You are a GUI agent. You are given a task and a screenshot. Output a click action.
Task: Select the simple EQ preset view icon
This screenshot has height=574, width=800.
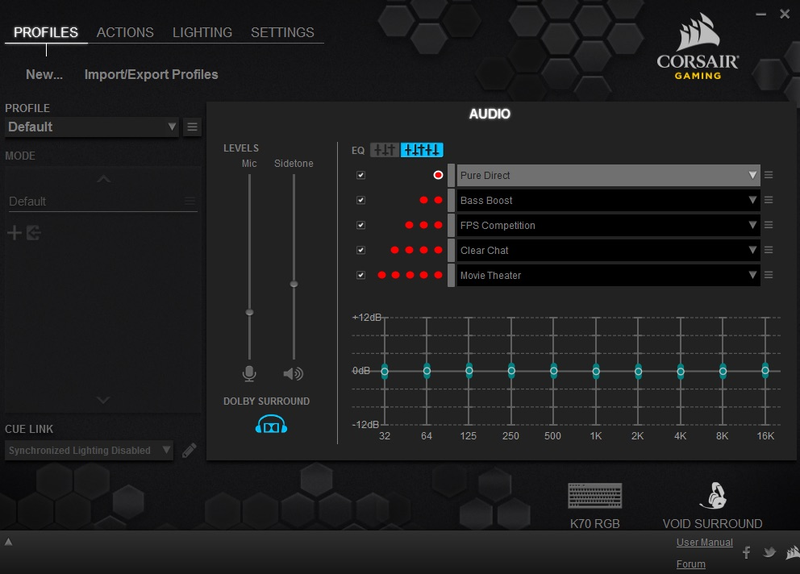coord(384,150)
